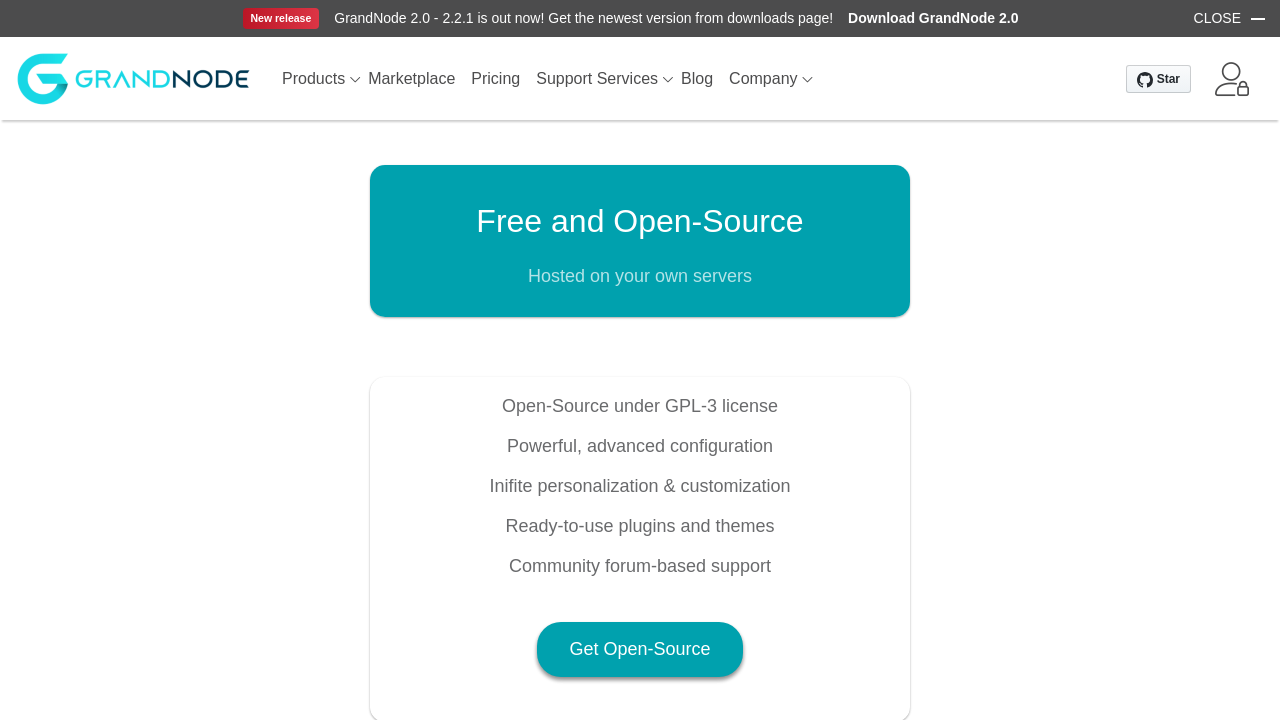Click the Ready-to-use plugins and themes line

[640, 526]
